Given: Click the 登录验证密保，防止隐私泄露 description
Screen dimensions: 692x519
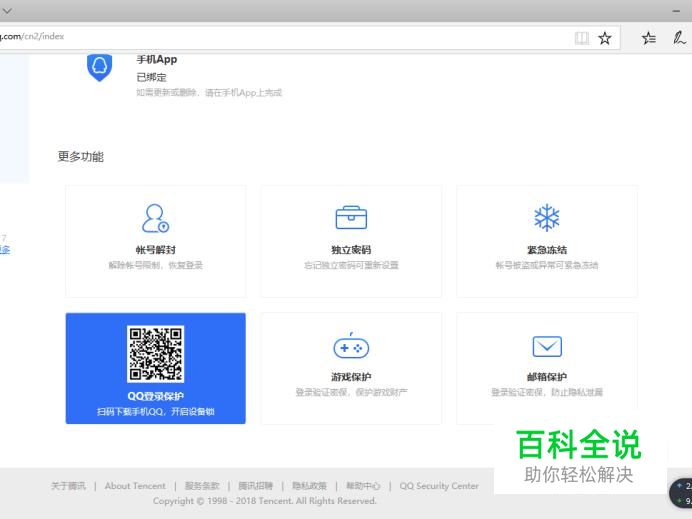Looking at the screenshot, I should click(547, 392).
